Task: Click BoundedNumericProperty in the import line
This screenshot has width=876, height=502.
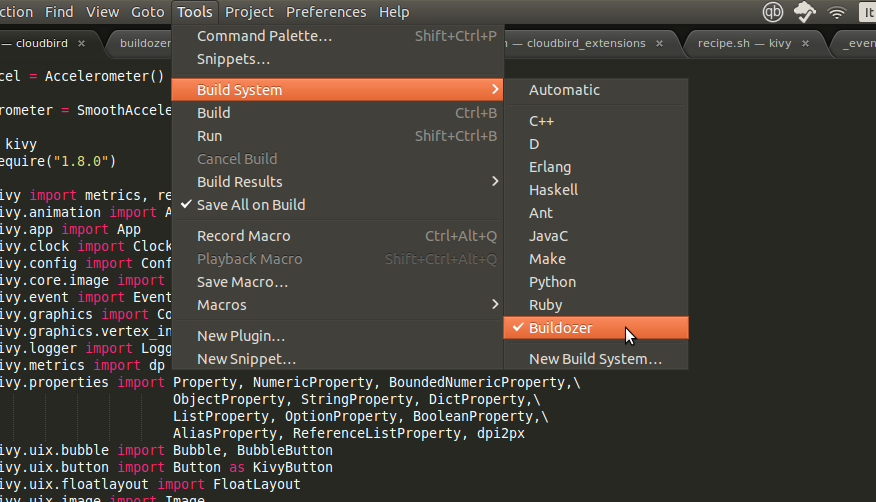Action: click(477, 383)
